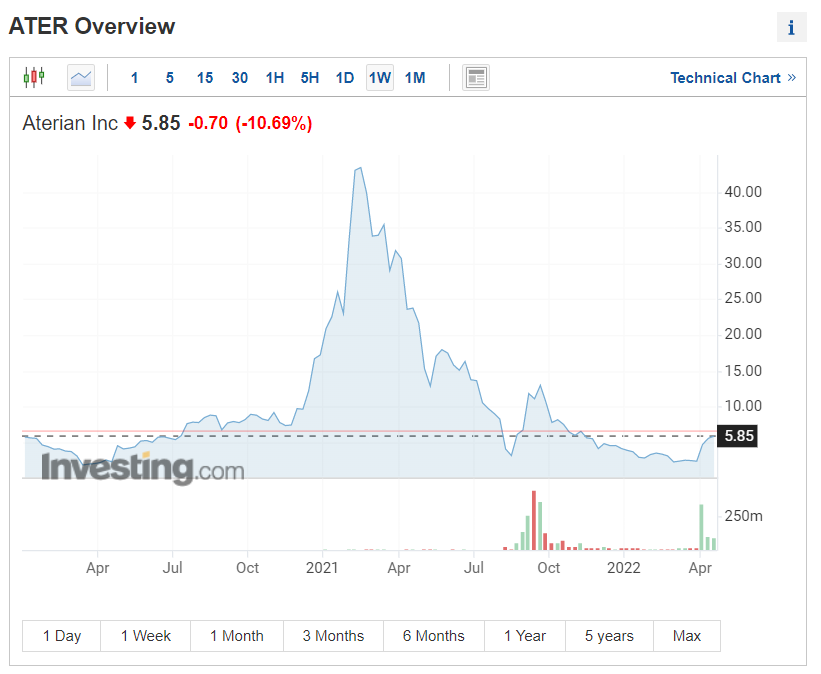The image size is (821, 674).
Task: Set the chart interval to 1 minute
Action: click(135, 78)
